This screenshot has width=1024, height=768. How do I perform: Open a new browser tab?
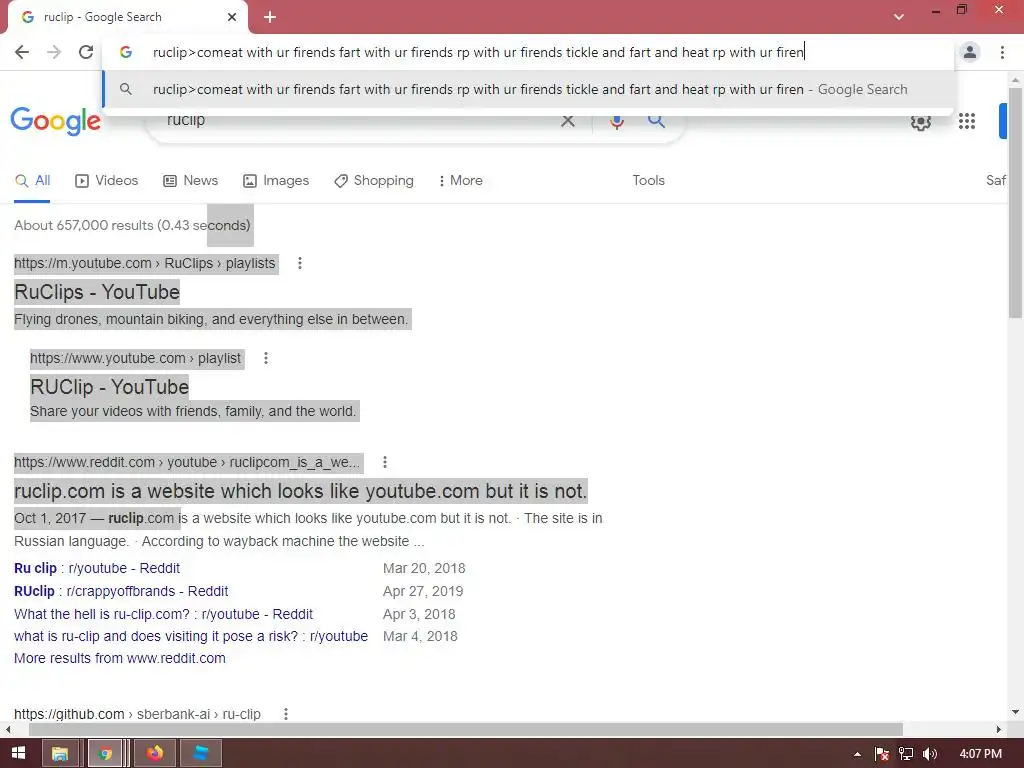[270, 17]
